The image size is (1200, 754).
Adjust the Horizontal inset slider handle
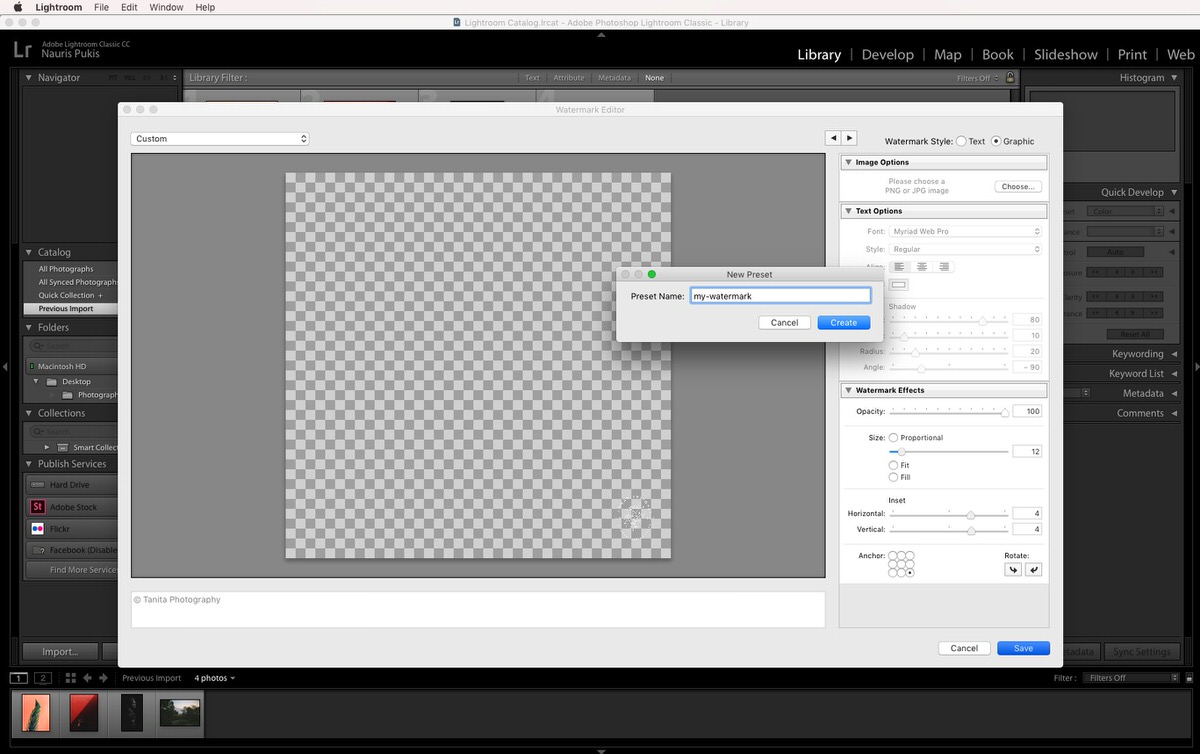970,514
